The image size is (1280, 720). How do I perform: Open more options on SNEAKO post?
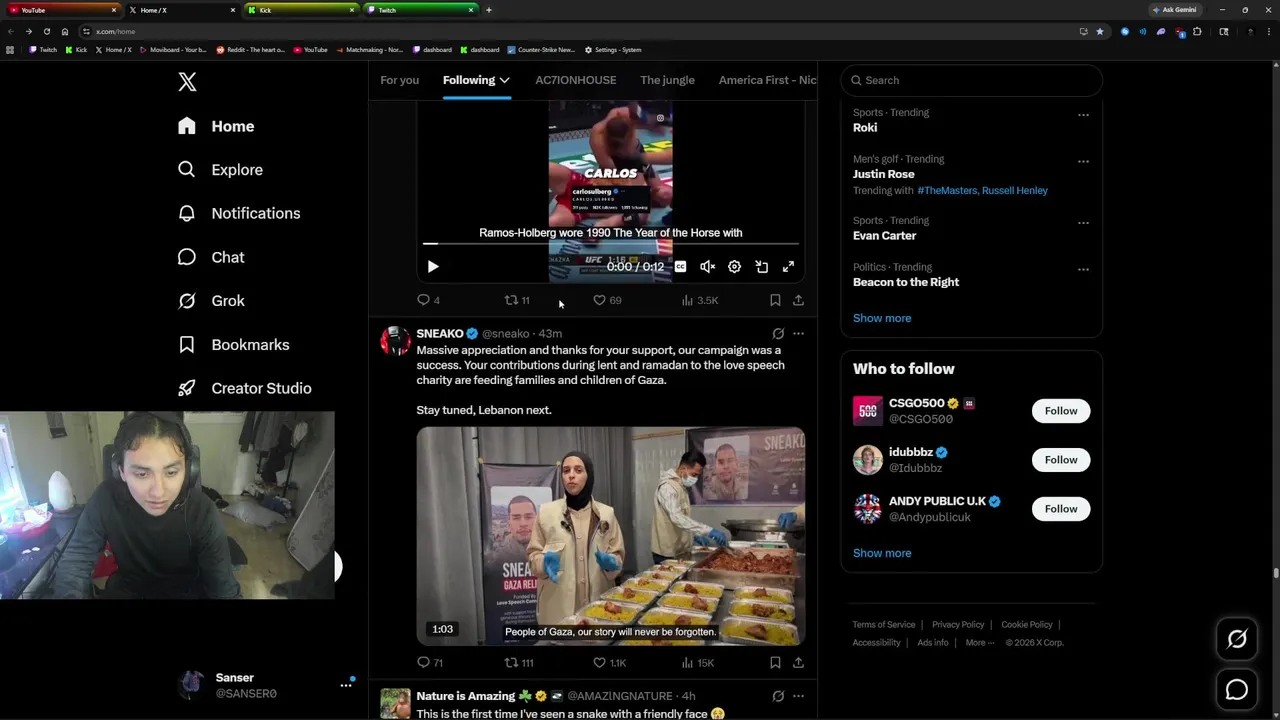(x=798, y=334)
